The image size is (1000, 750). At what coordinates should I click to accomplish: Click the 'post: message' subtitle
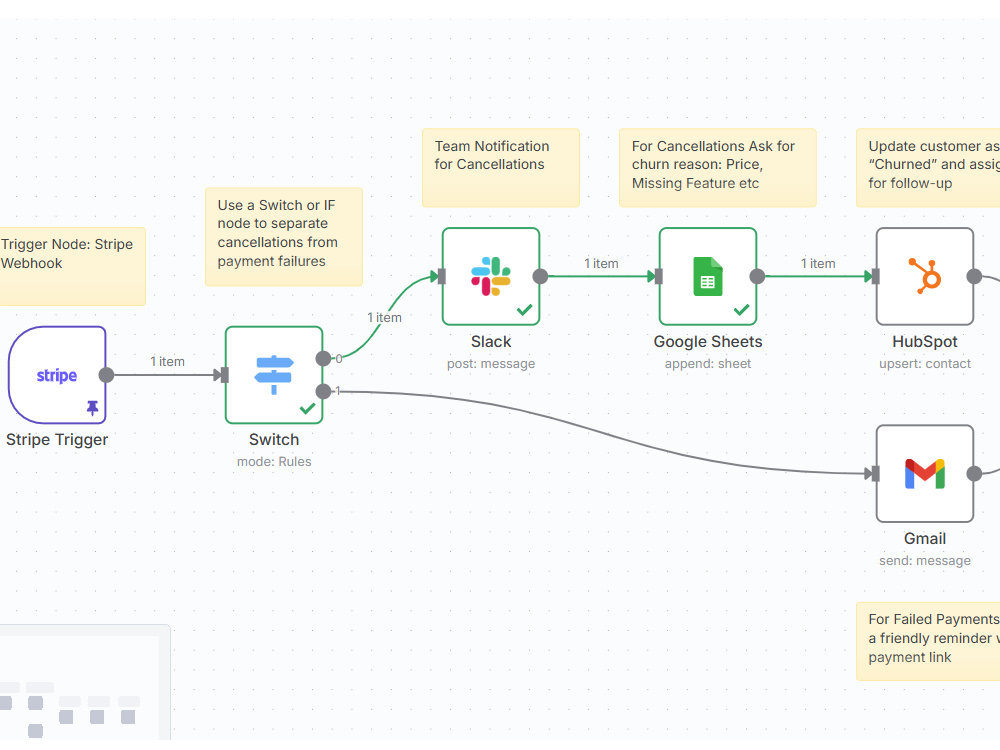(x=491, y=364)
